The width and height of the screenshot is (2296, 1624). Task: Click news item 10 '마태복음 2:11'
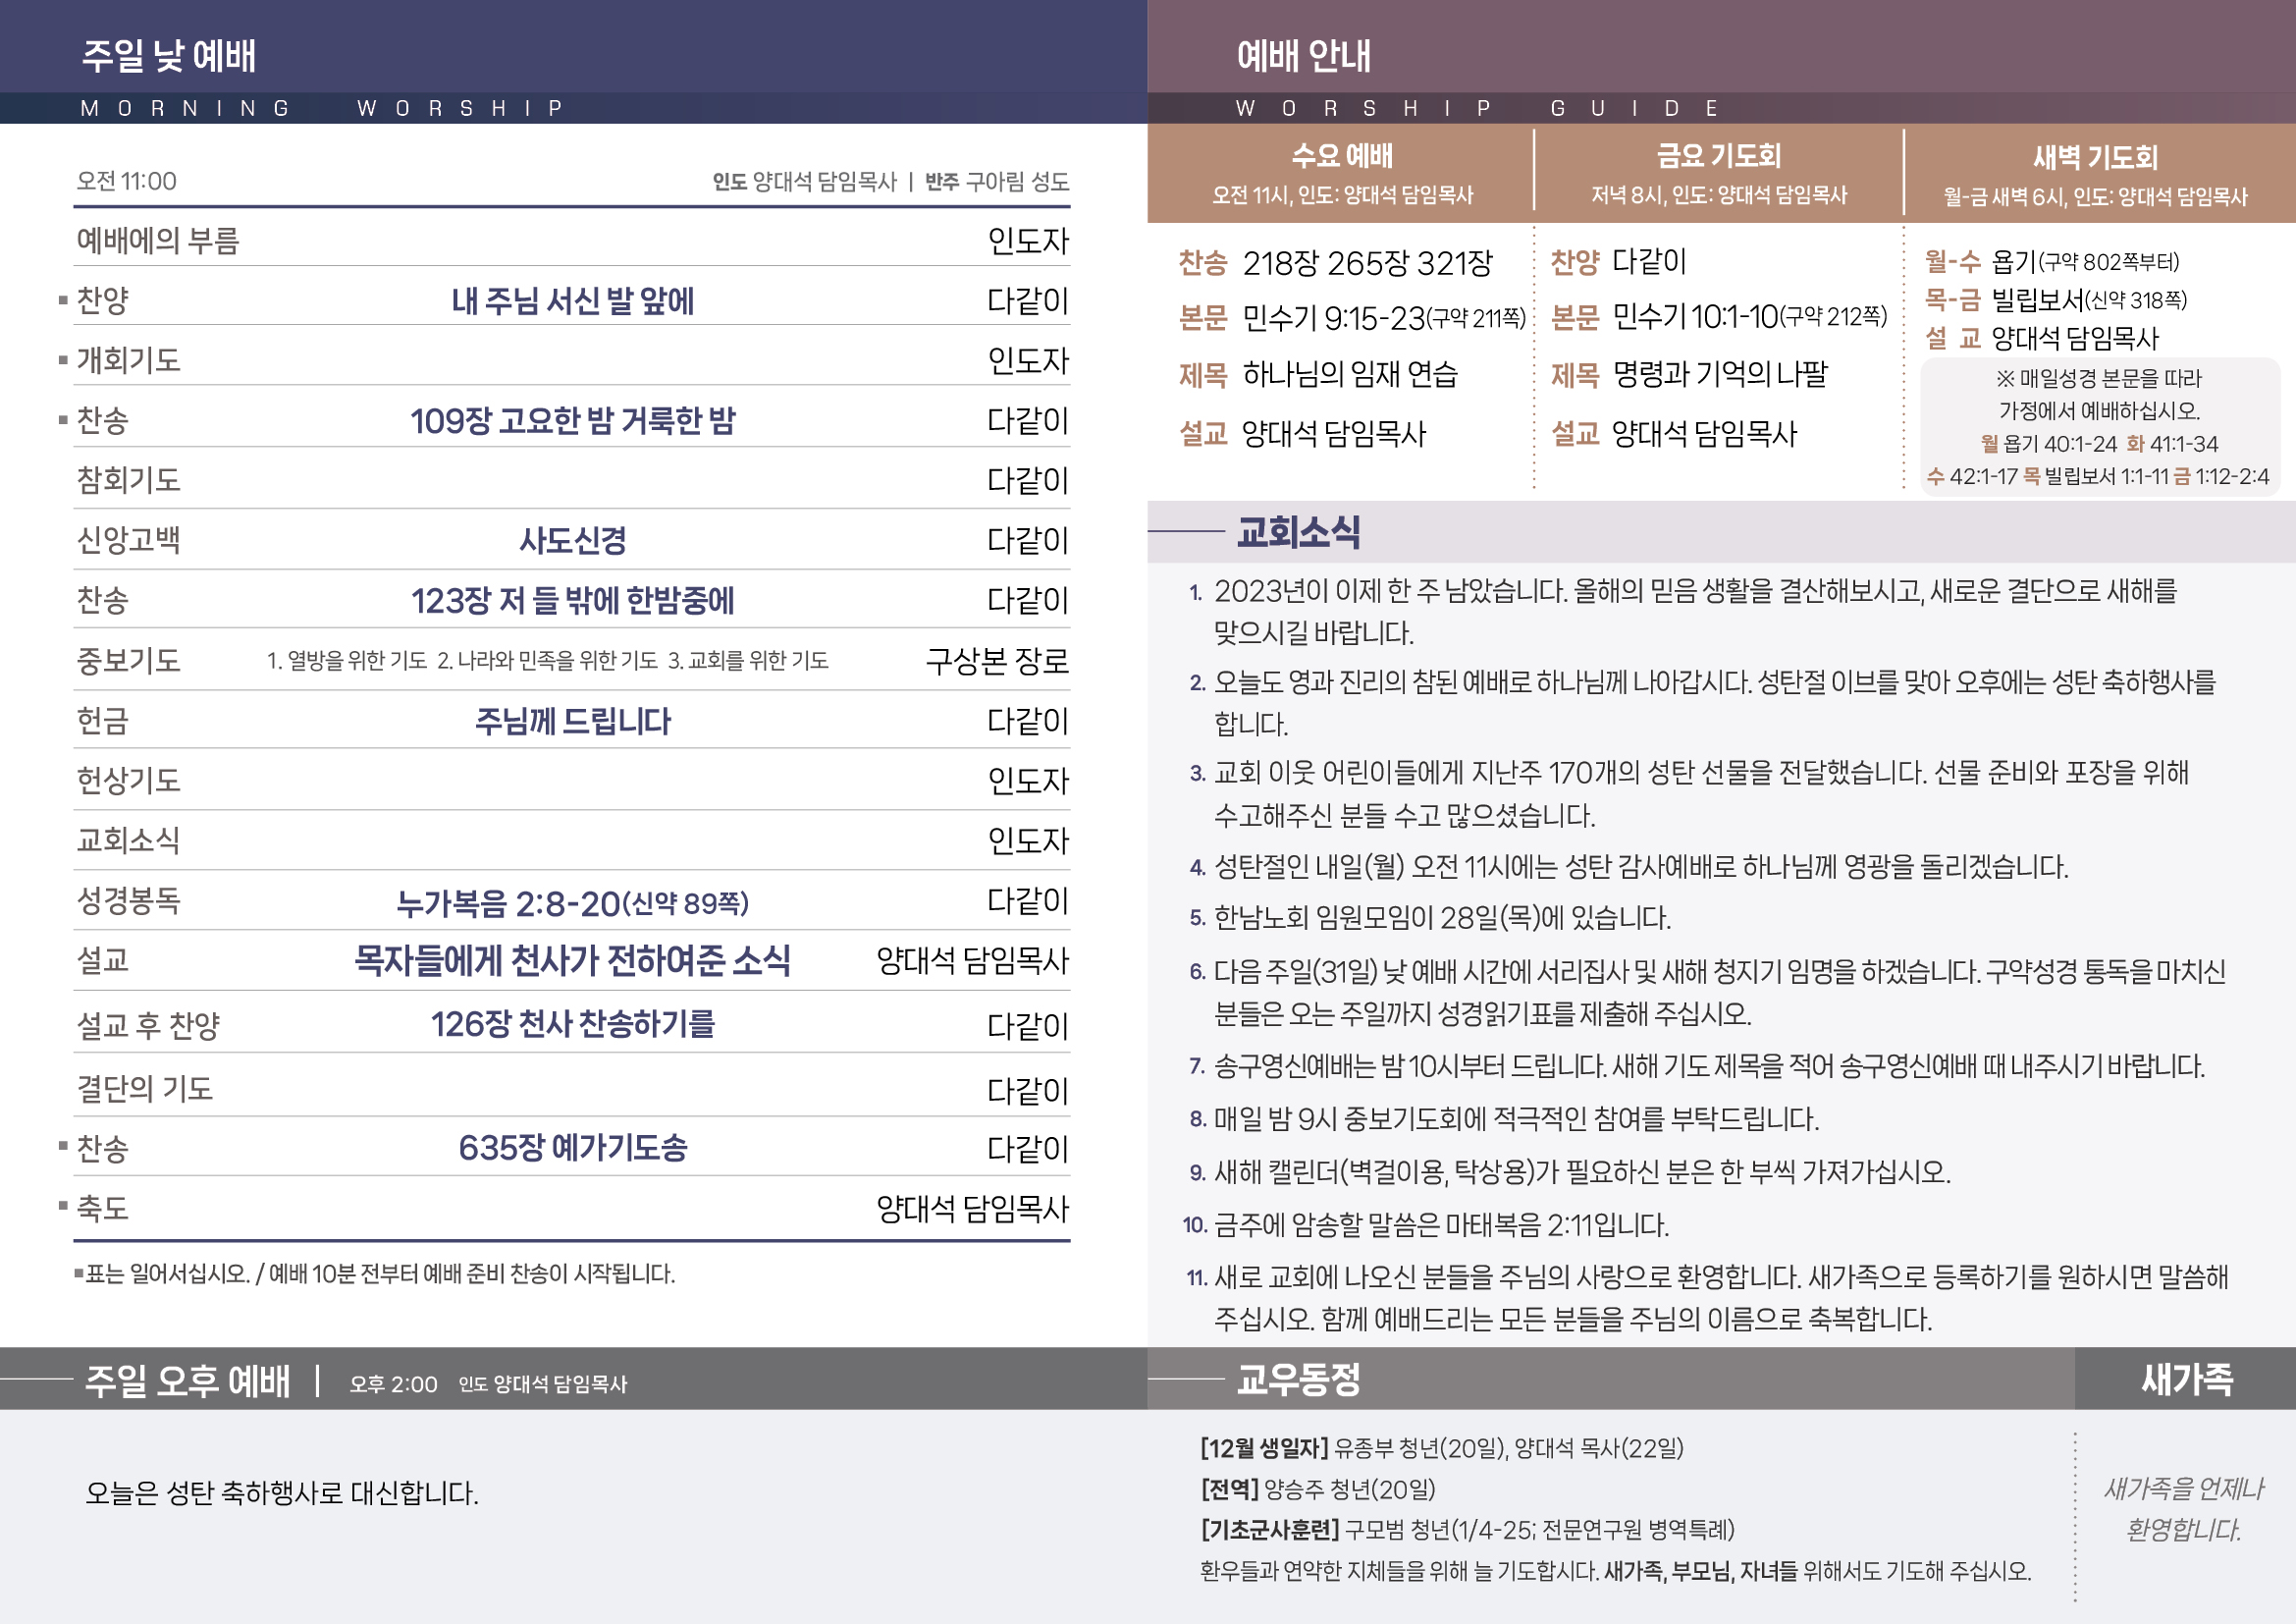pyautogui.click(x=1427, y=1225)
